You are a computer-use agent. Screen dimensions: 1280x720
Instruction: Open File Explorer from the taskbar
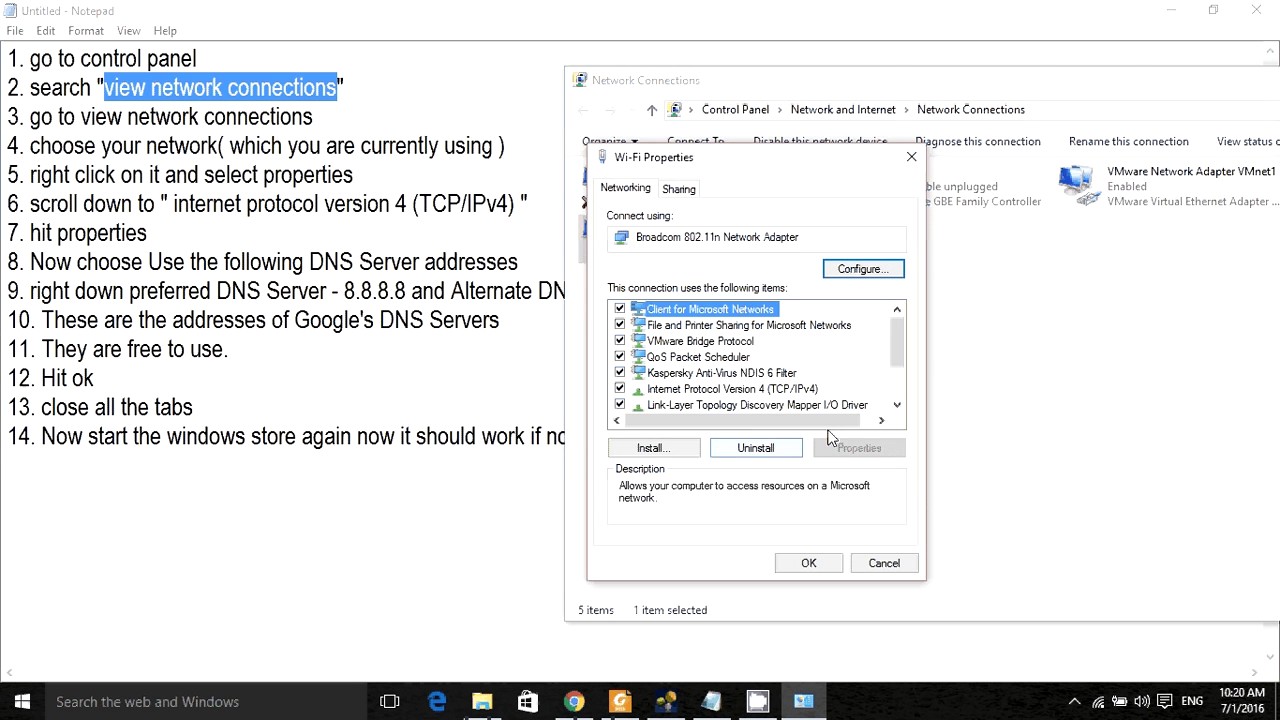click(482, 701)
